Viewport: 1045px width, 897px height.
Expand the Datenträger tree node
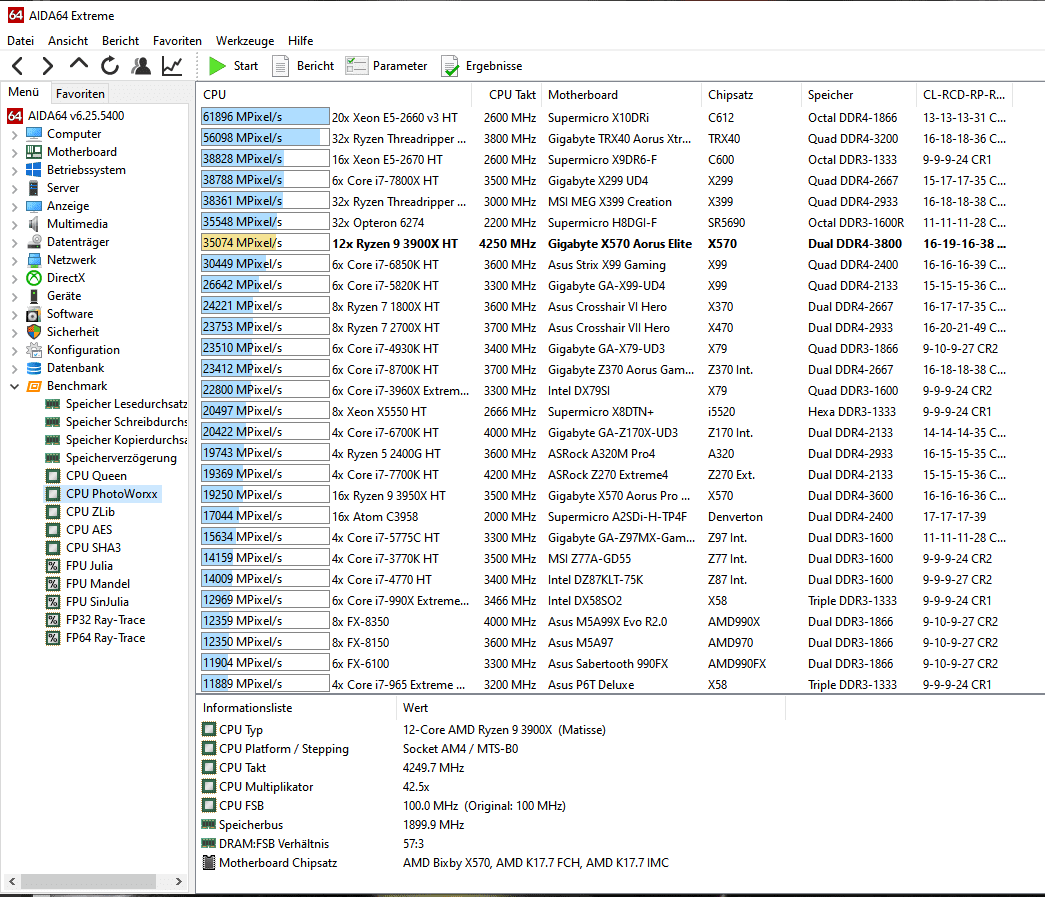click(x=15, y=242)
